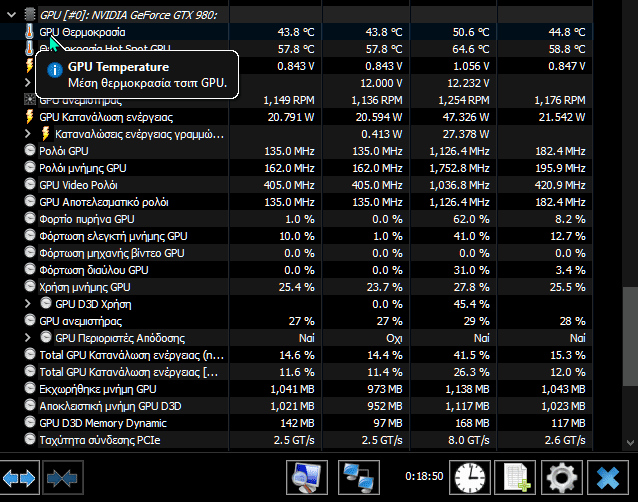Click the Όχι value in performance limiters row

[394, 338]
